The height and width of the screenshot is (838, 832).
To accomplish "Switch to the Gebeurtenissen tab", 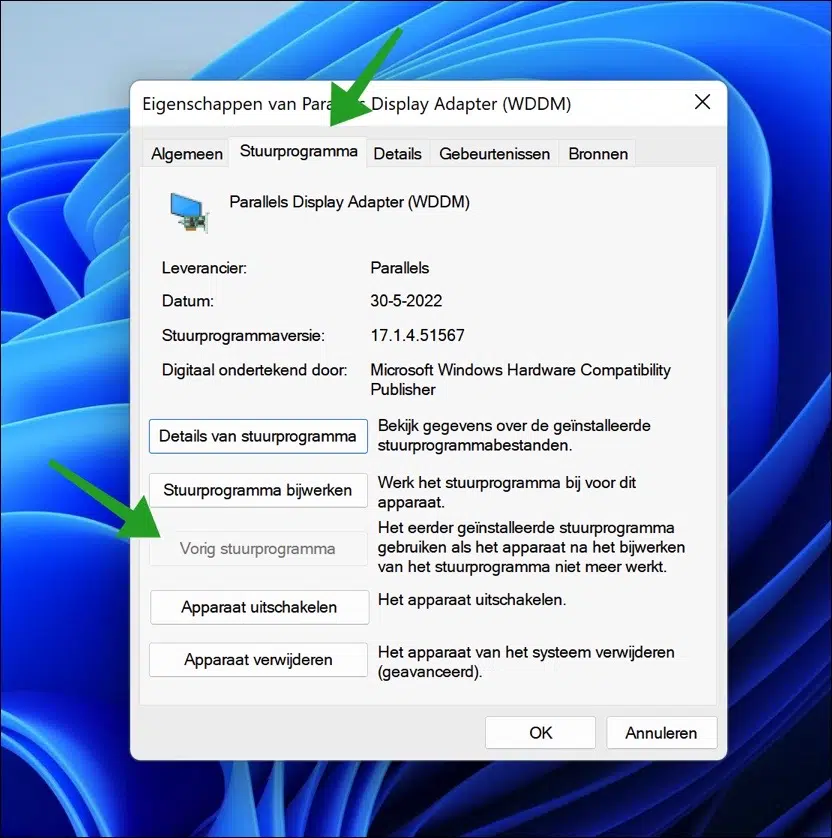I will 494,154.
